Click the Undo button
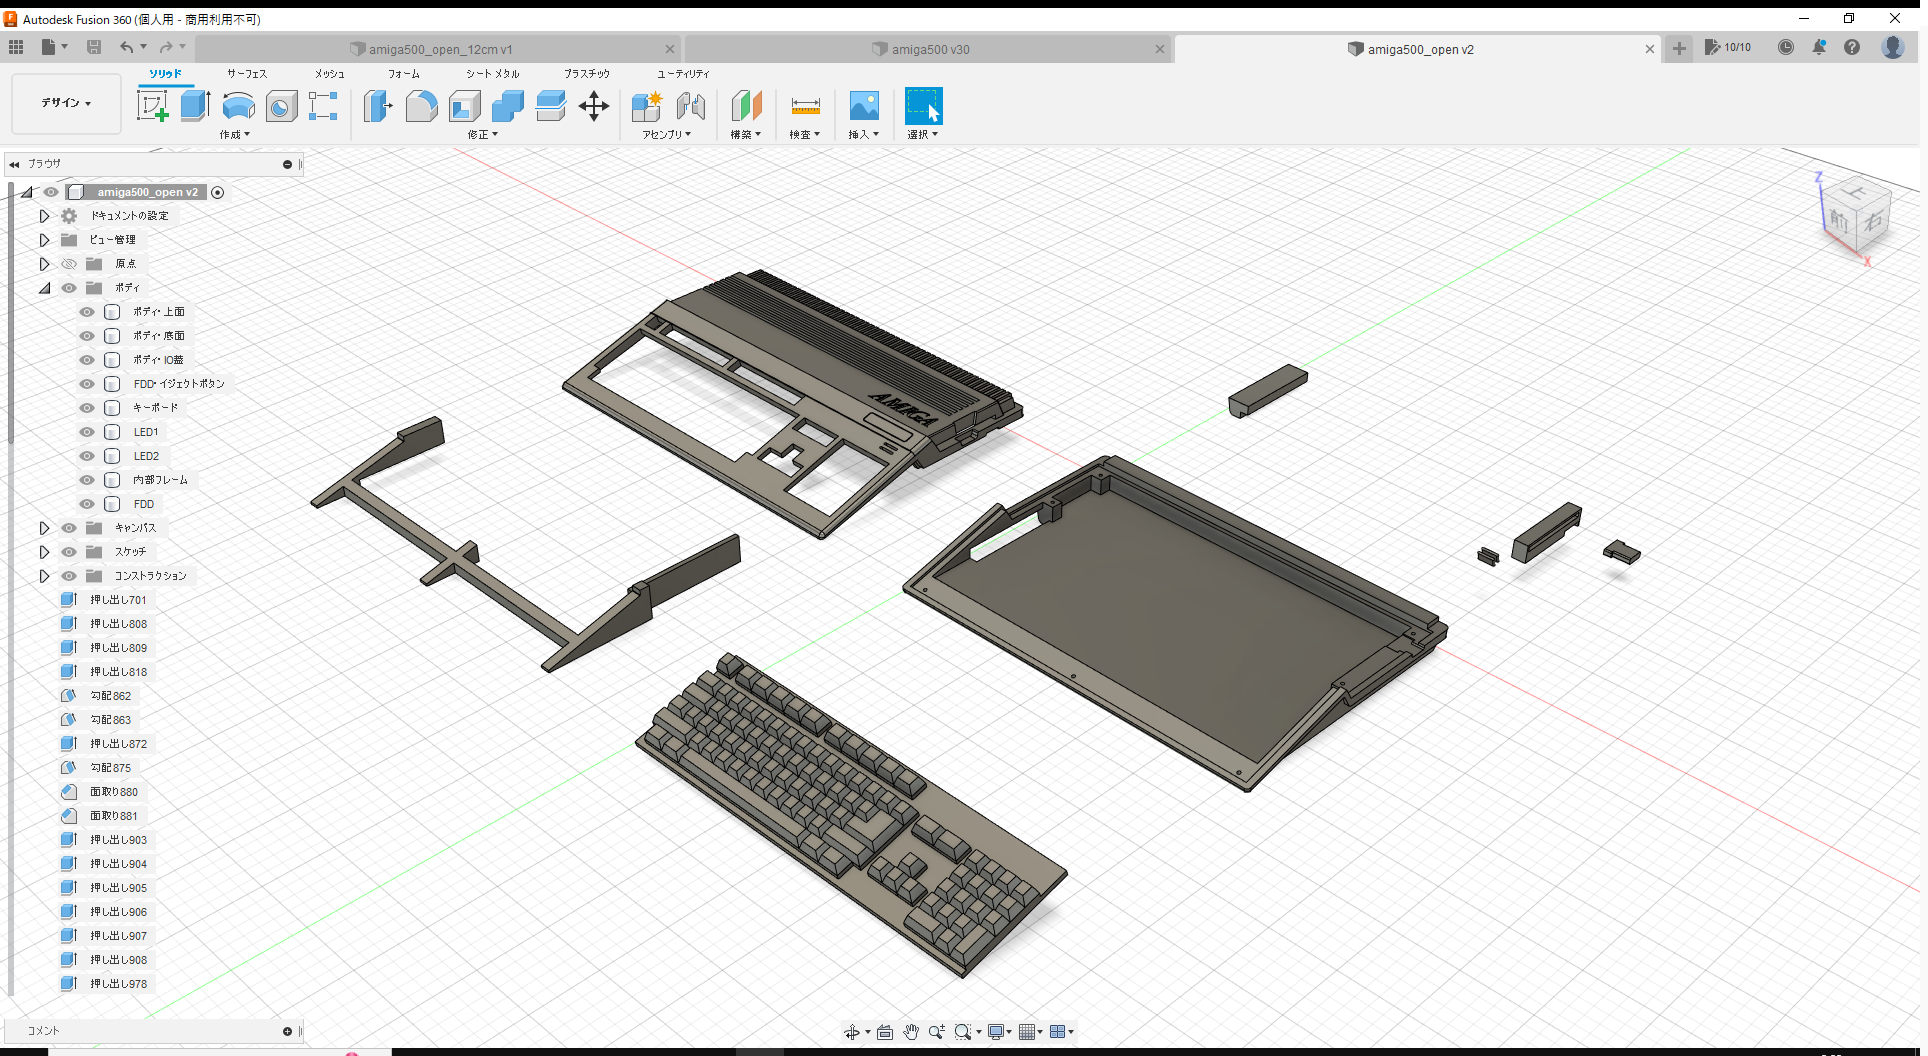Screen dimensions: 1928x1056 [x=127, y=47]
